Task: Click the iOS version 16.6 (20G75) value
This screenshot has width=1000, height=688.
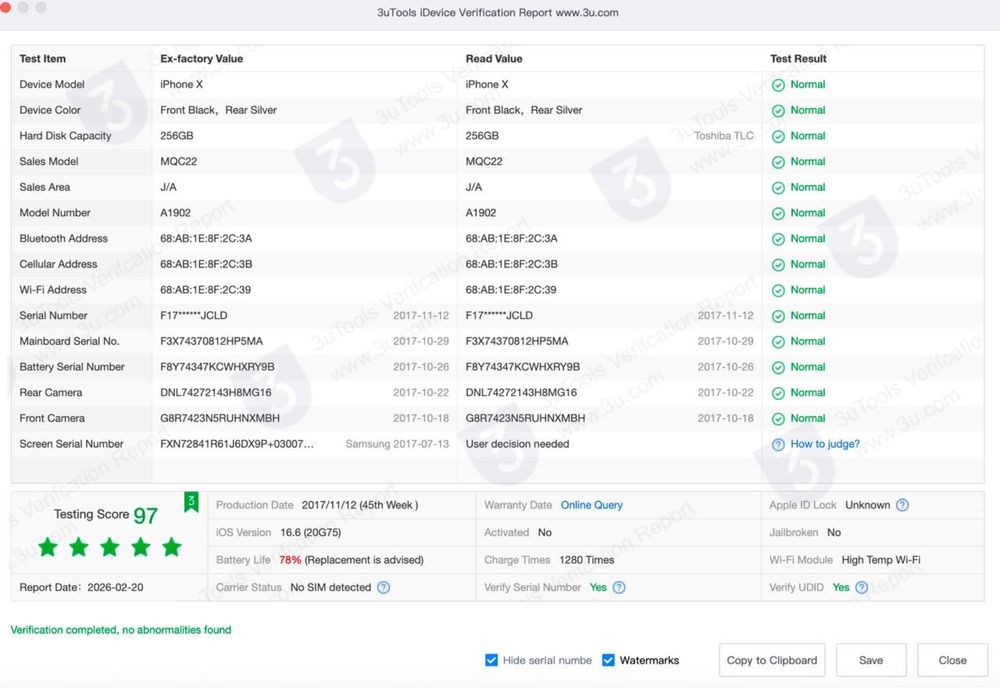Action: (311, 532)
